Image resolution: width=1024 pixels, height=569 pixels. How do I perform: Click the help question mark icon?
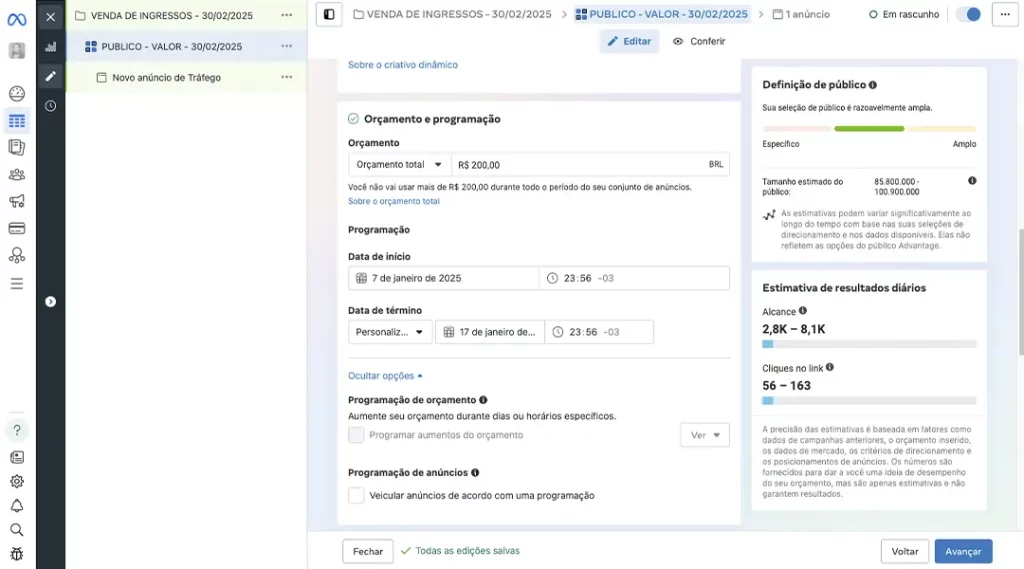tap(16, 430)
